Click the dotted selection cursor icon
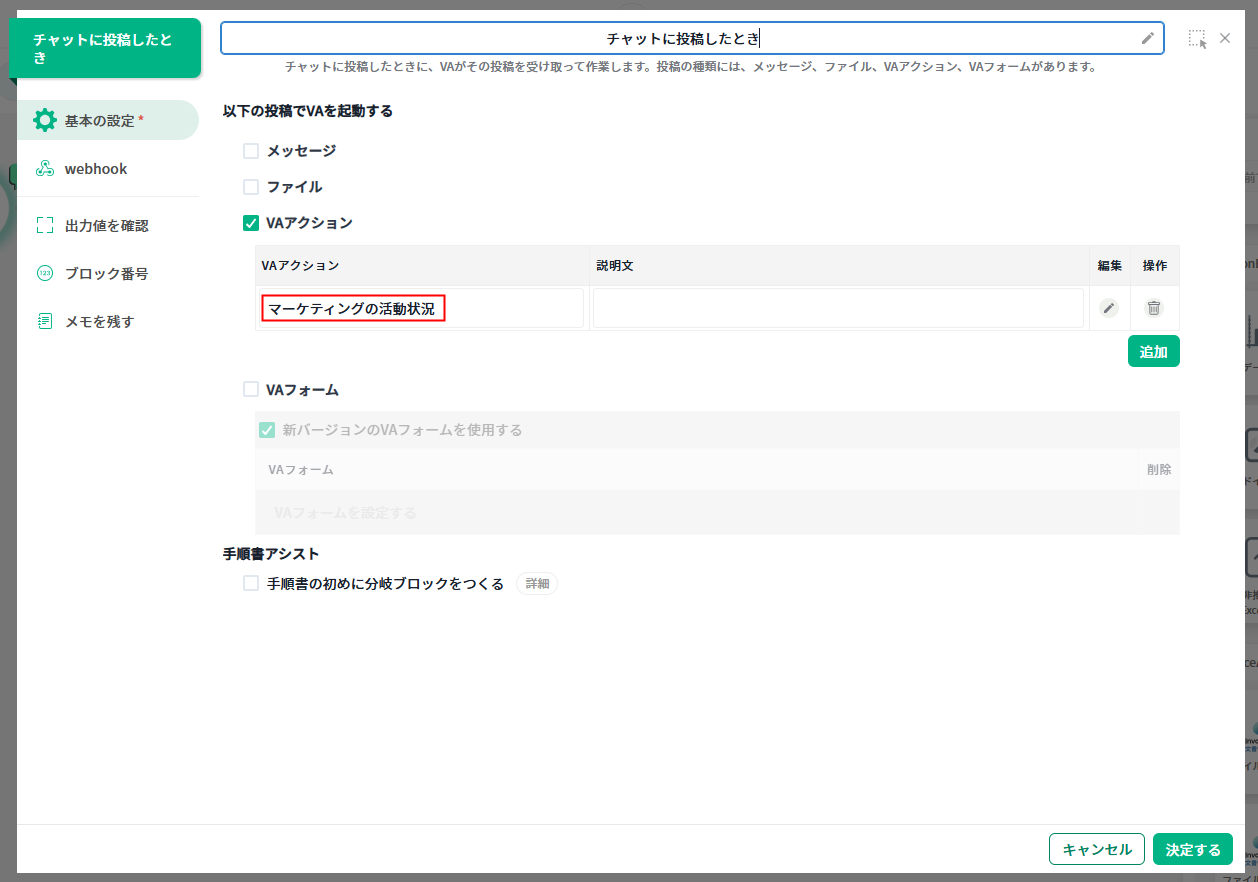1258x882 pixels. [x=1197, y=39]
